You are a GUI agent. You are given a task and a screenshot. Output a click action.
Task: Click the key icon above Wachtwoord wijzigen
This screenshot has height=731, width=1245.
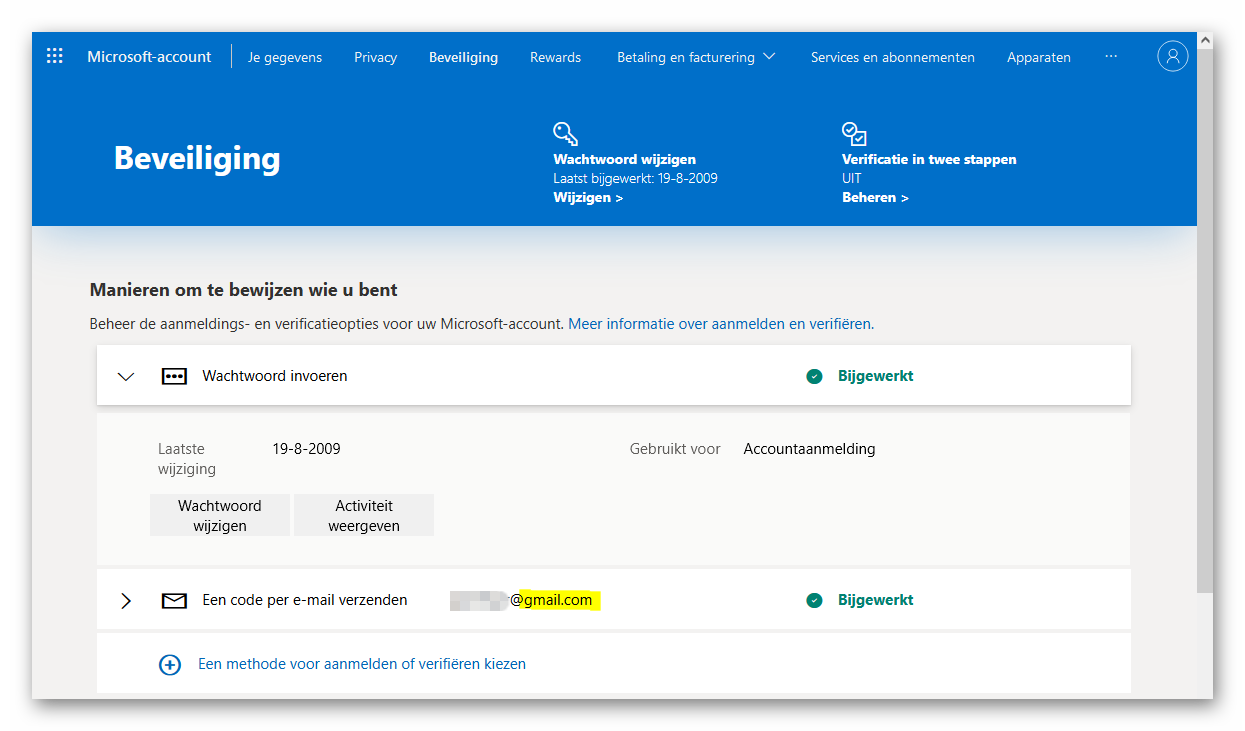(x=565, y=134)
